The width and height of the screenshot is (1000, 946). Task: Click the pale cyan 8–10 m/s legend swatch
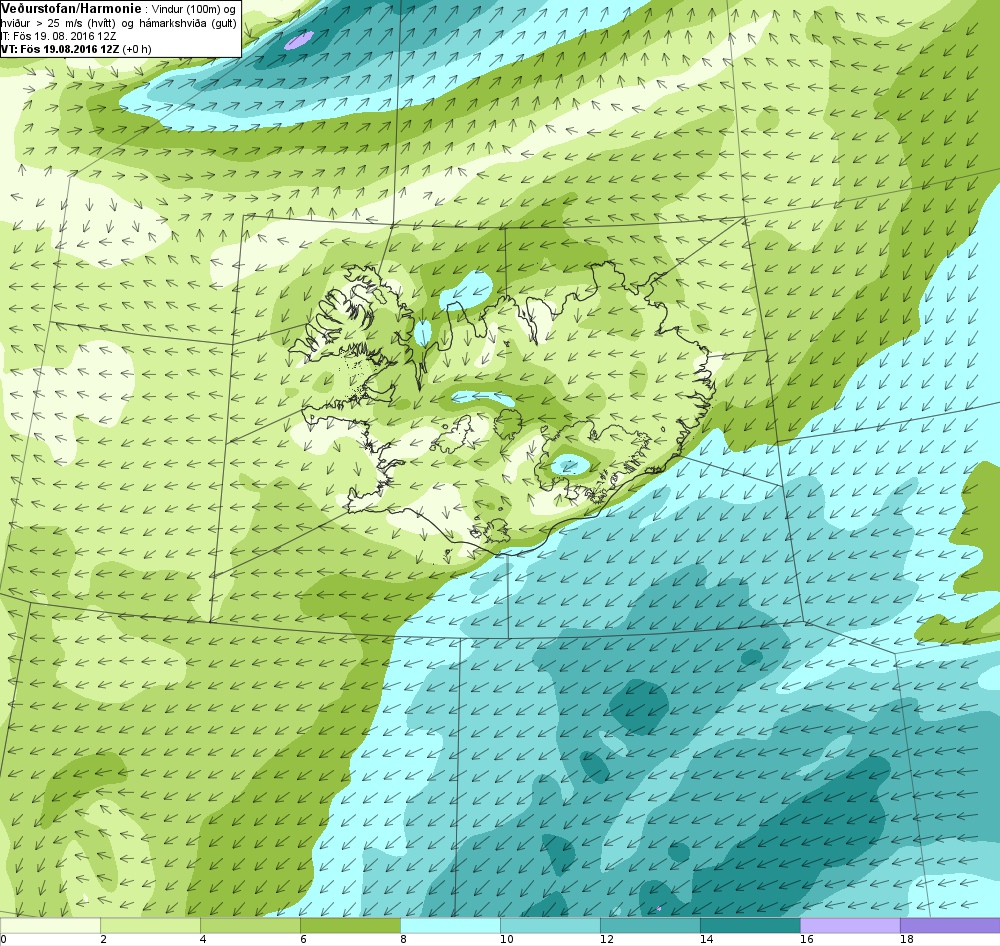pyautogui.click(x=450, y=925)
